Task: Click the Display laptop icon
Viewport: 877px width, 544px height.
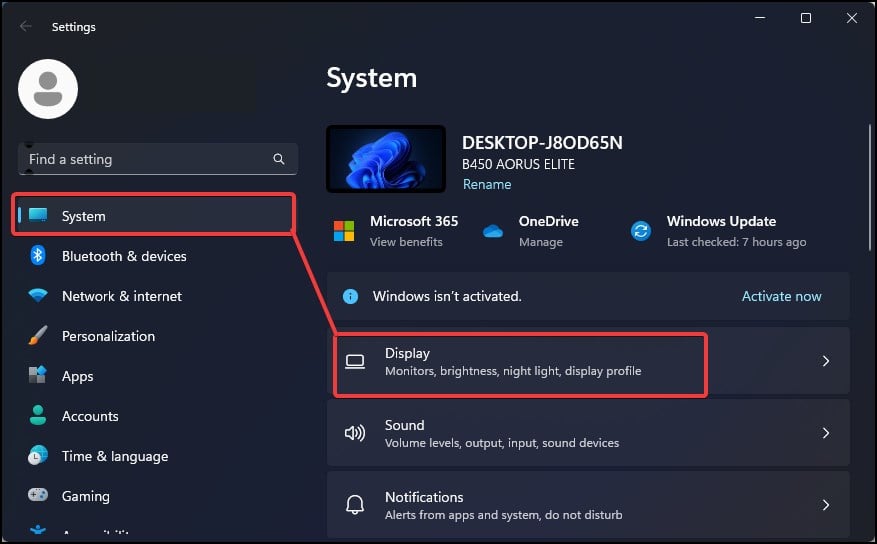Action: (355, 362)
